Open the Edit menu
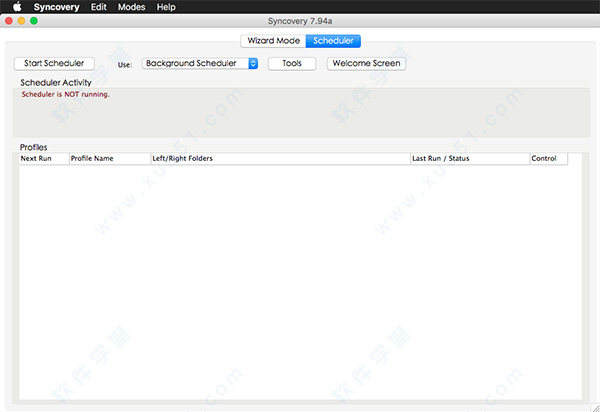 (99, 7)
